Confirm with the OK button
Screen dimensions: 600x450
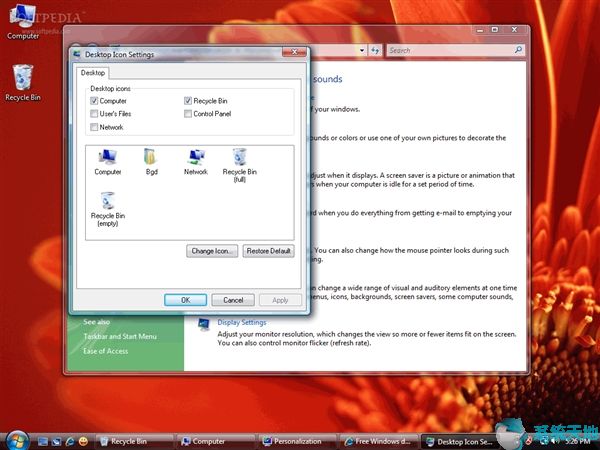(186, 300)
